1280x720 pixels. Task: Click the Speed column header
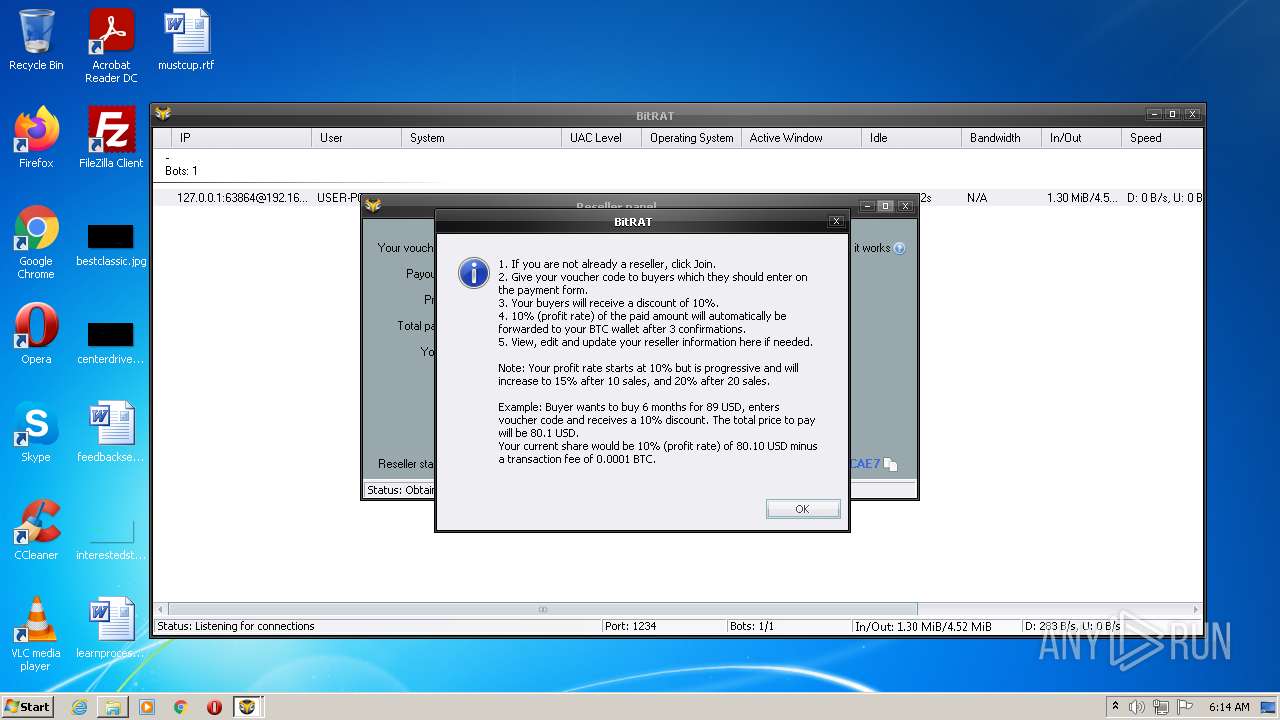(1161, 138)
